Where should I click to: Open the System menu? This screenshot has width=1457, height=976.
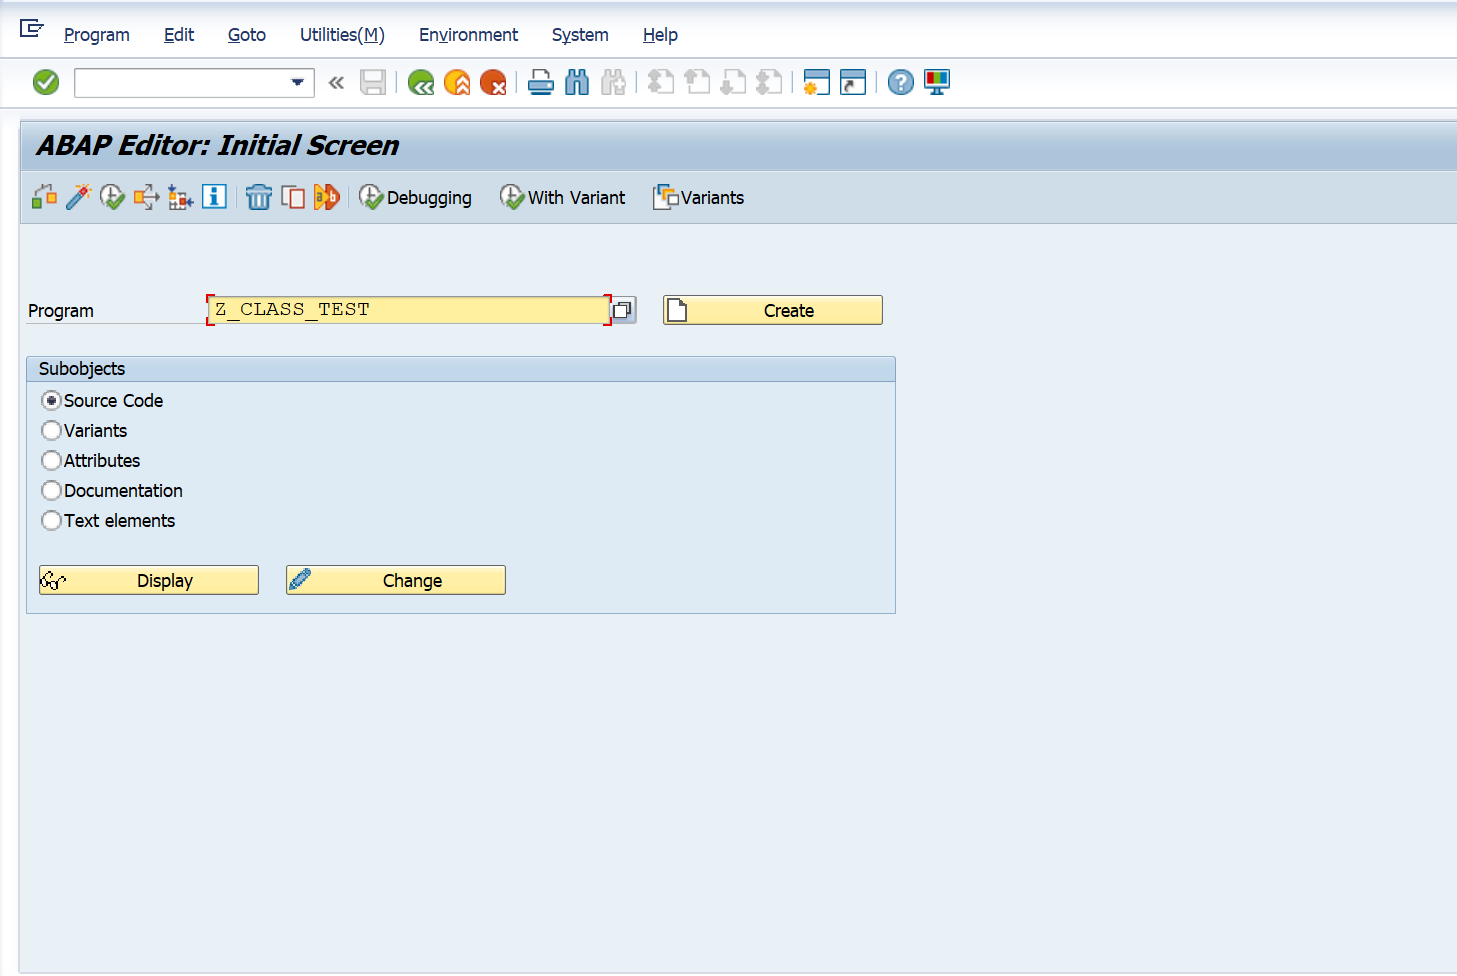tap(580, 35)
